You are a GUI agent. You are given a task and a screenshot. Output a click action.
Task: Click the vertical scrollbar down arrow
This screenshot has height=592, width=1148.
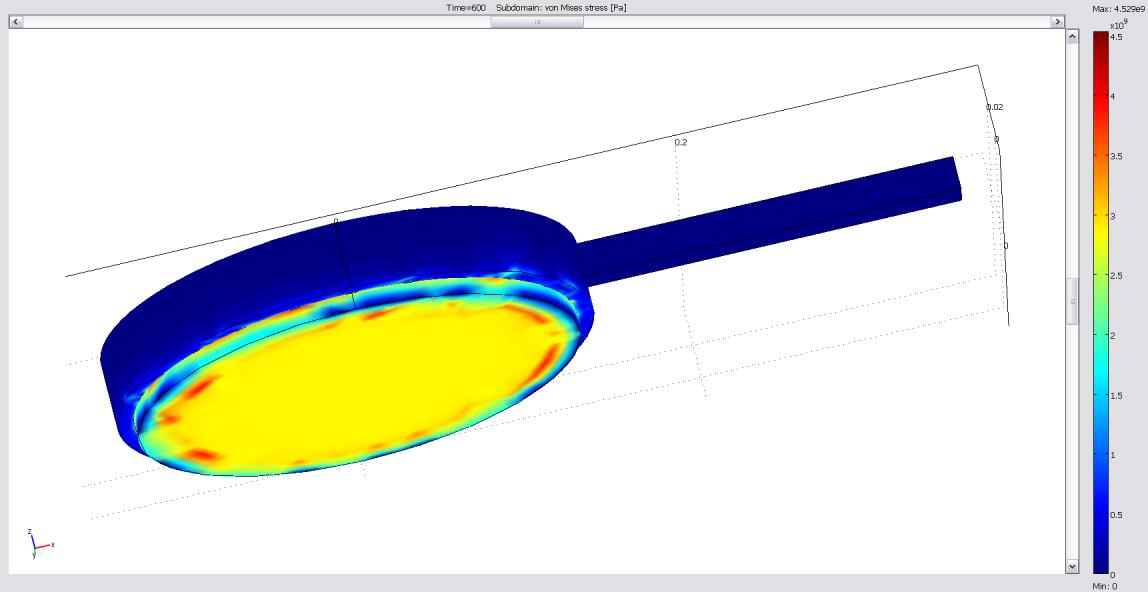pyautogui.click(x=1073, y=566)
